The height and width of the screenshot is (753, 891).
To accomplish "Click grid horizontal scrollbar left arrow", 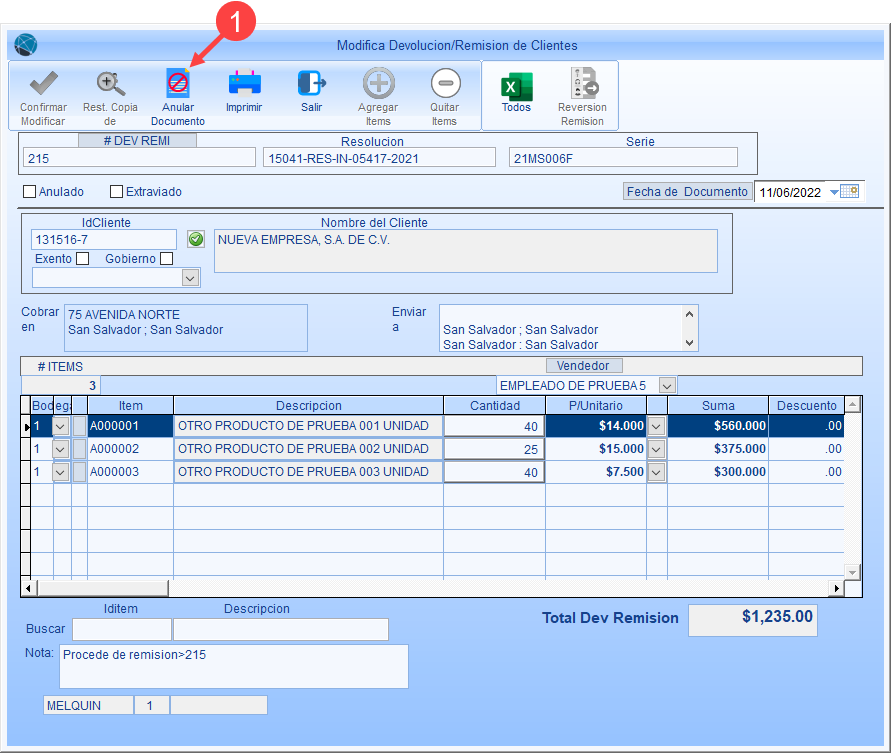I will click(30, 588).
